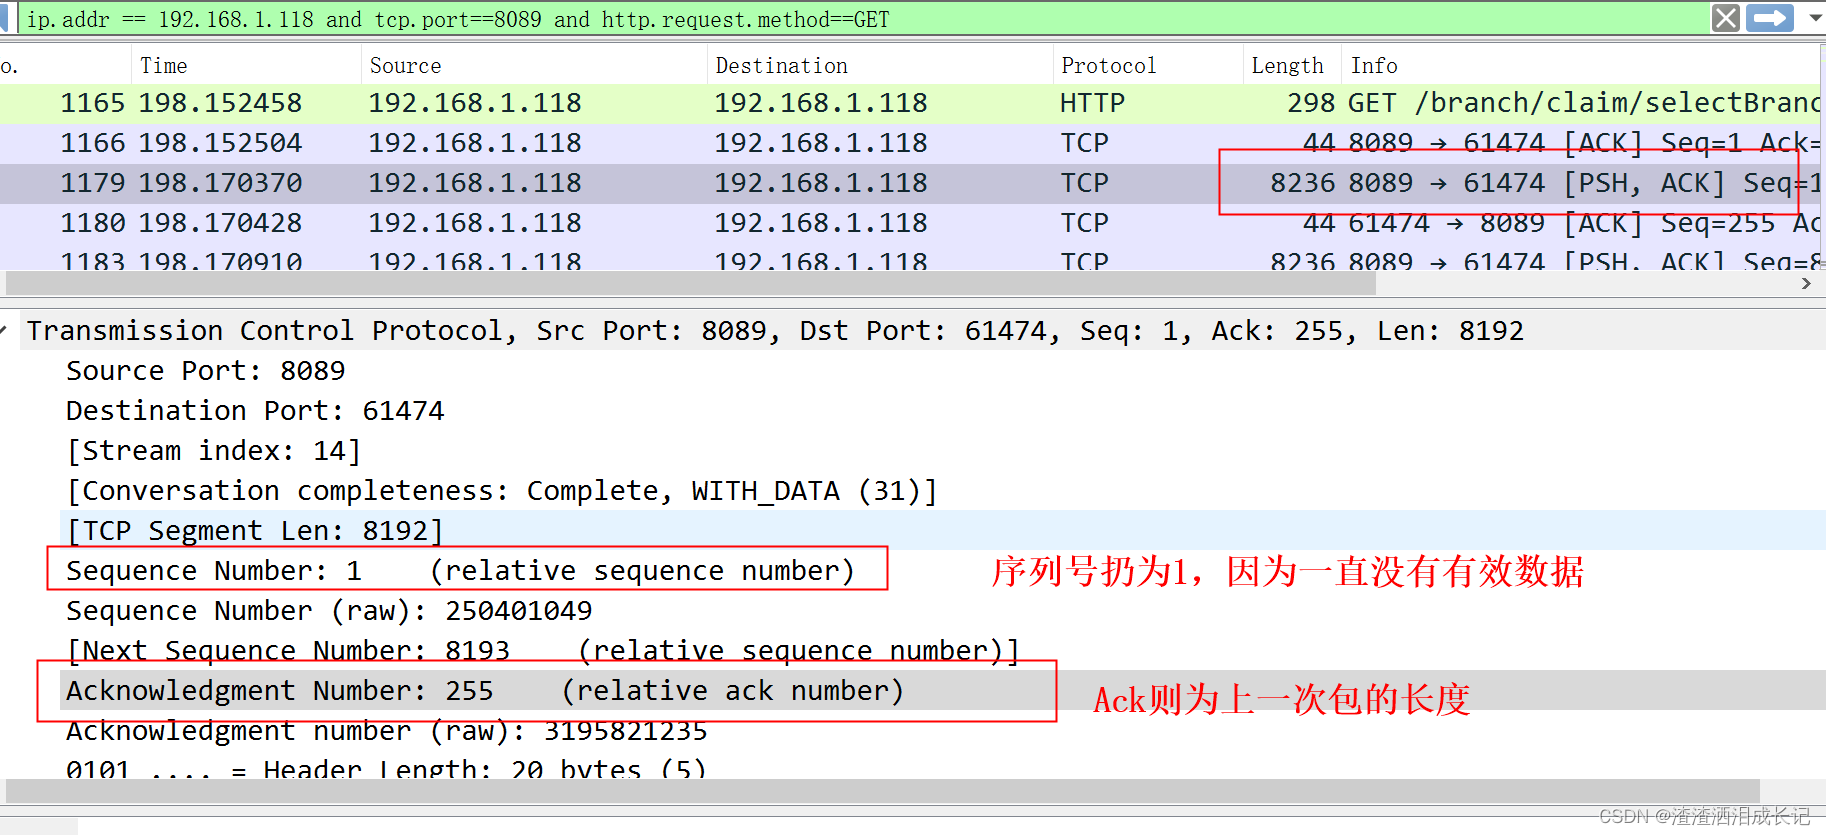Click the filter bookmark icon at the far left
Screen dimensions: 1826x835
(x=4, y=18)
